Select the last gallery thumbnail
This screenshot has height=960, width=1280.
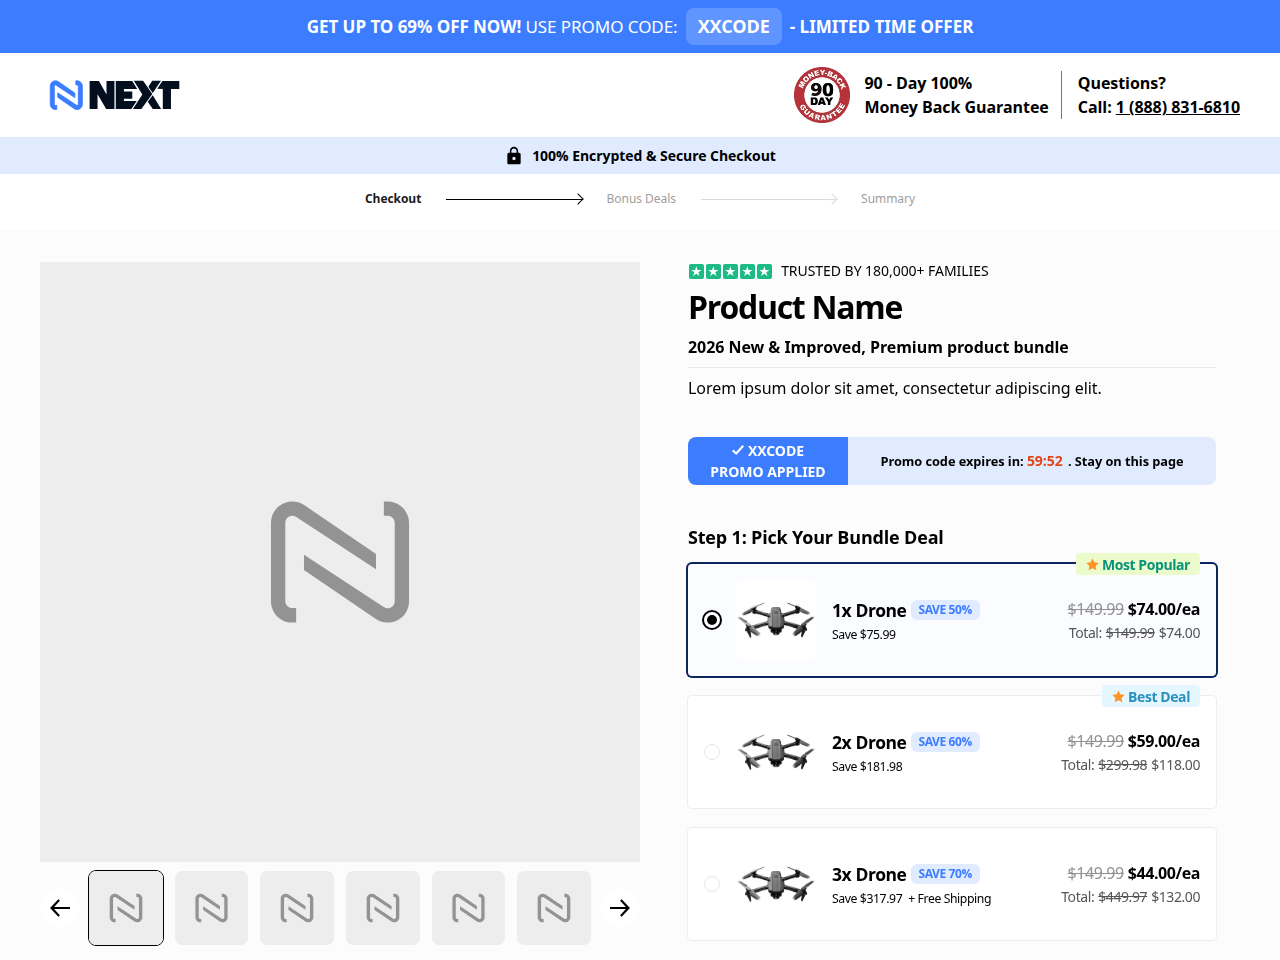554,908
